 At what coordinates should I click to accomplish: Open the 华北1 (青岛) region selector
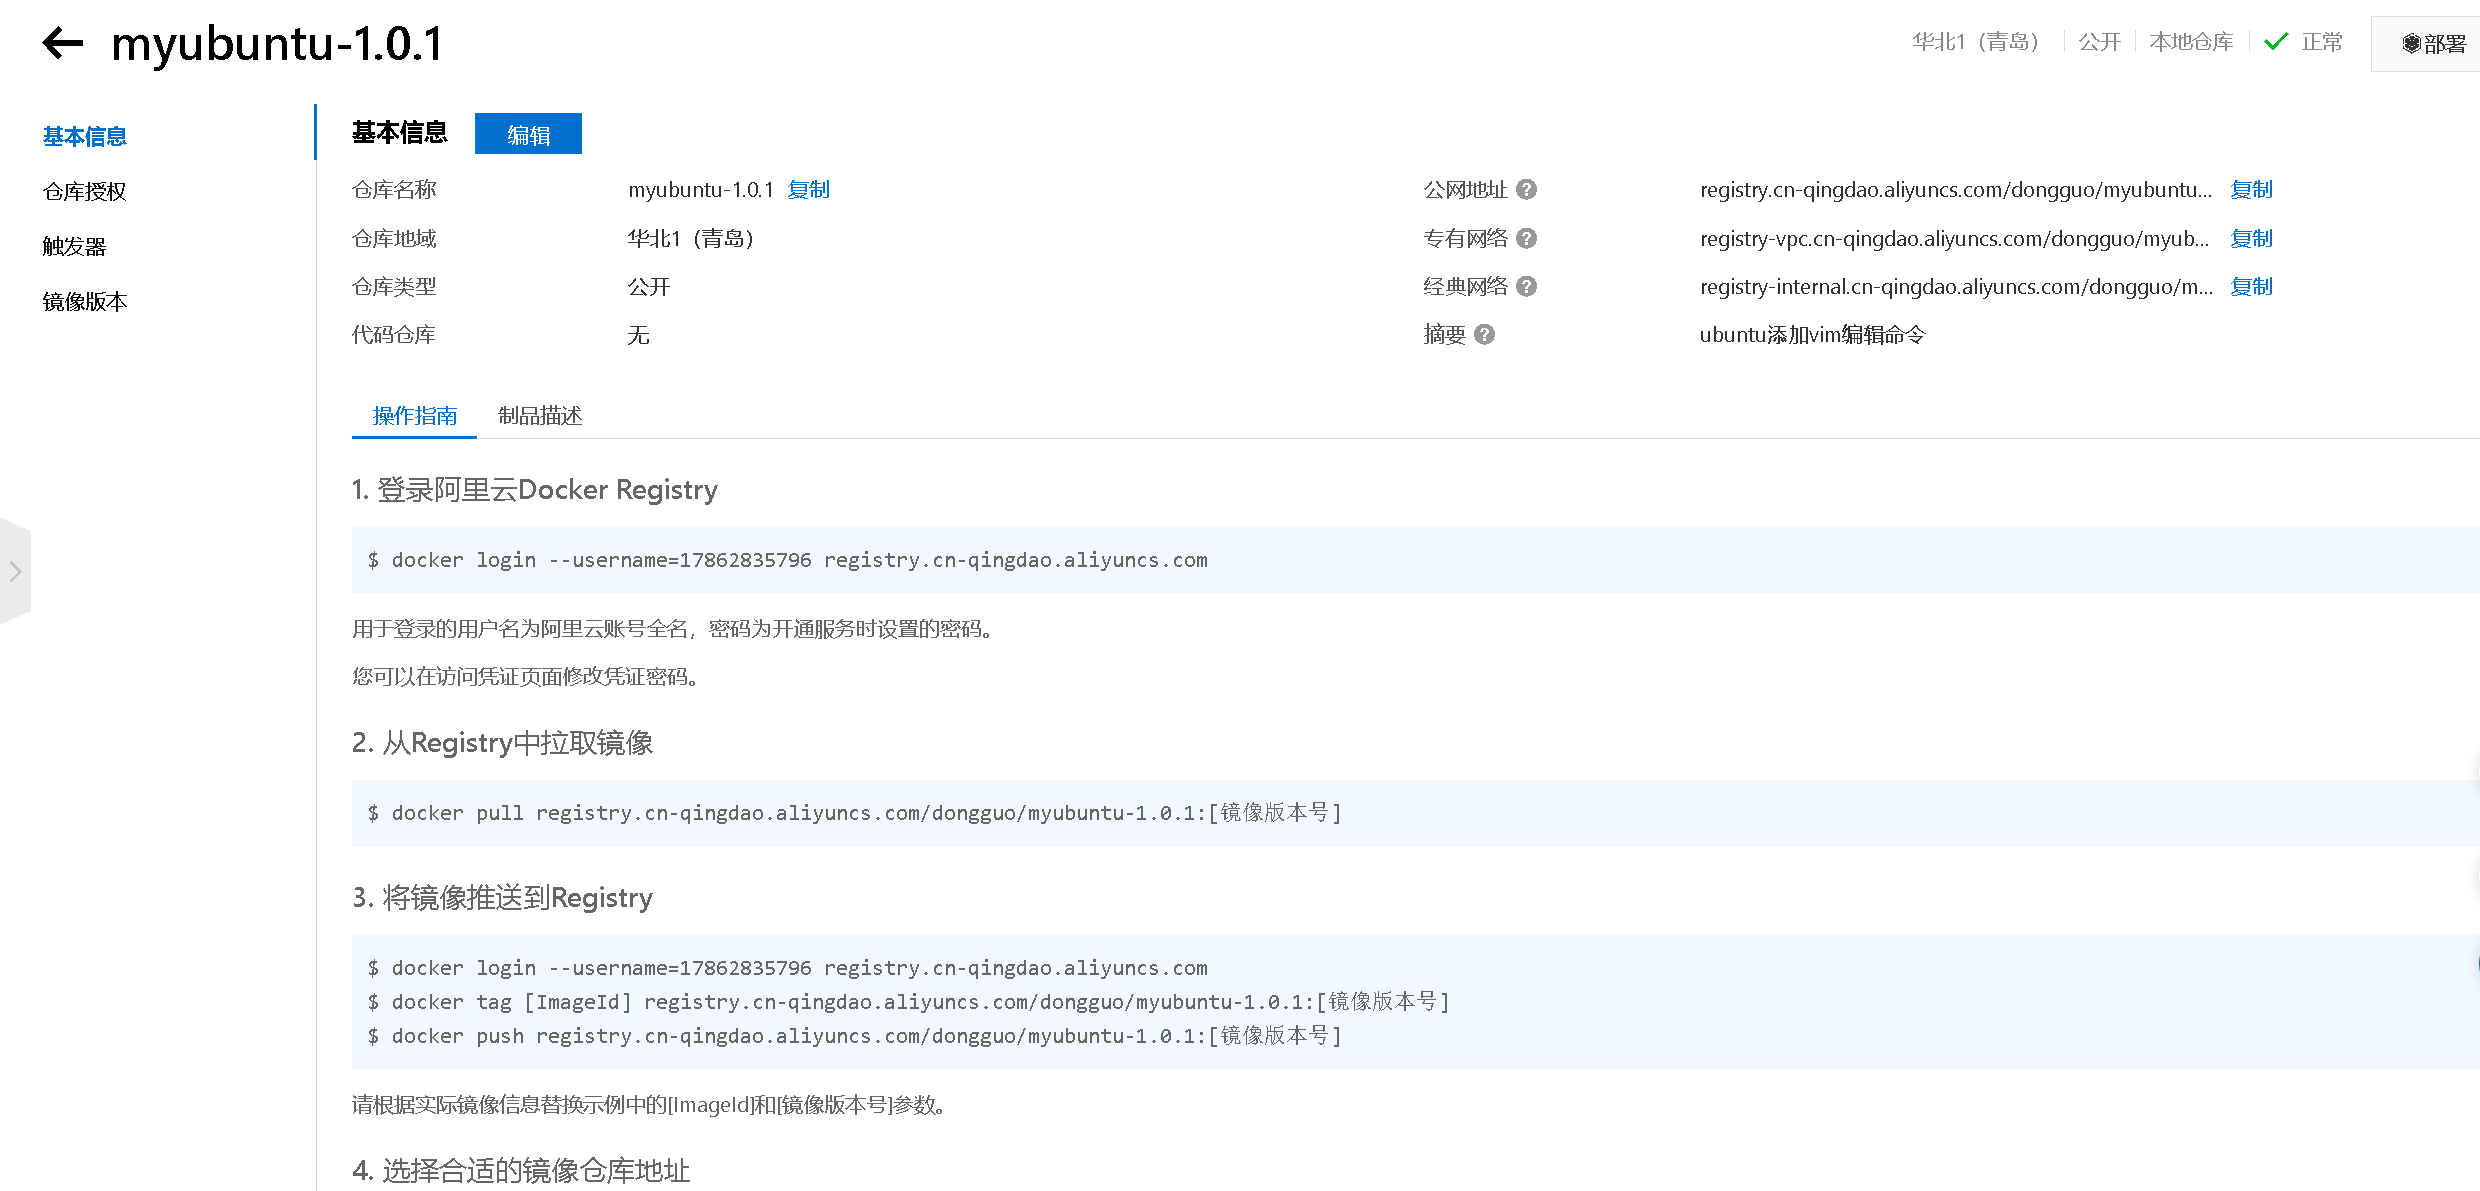1974,41
